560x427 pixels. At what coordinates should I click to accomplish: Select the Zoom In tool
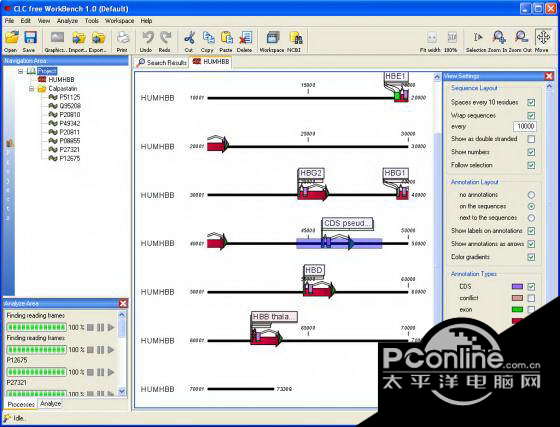click(x=499, y=37)
